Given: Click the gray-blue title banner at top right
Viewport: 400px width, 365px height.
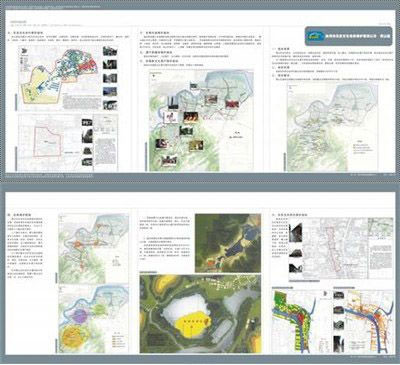Looking at the screenshot, I should pyautogui.click(x=348, y=36).
